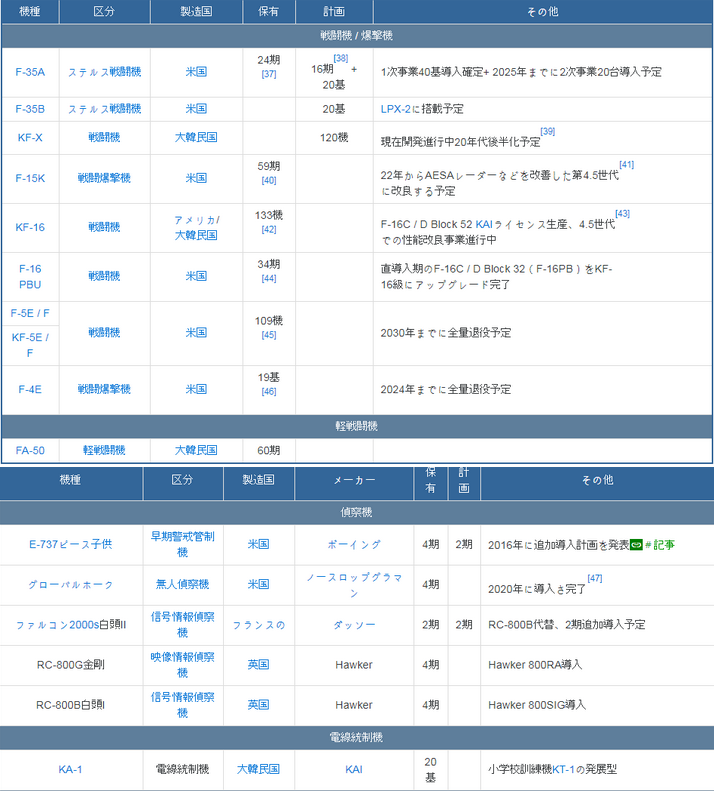Screen dimensions: 721x791
Task: Follow the LPX-2 link in F-35B row
Action: (396, 109)
